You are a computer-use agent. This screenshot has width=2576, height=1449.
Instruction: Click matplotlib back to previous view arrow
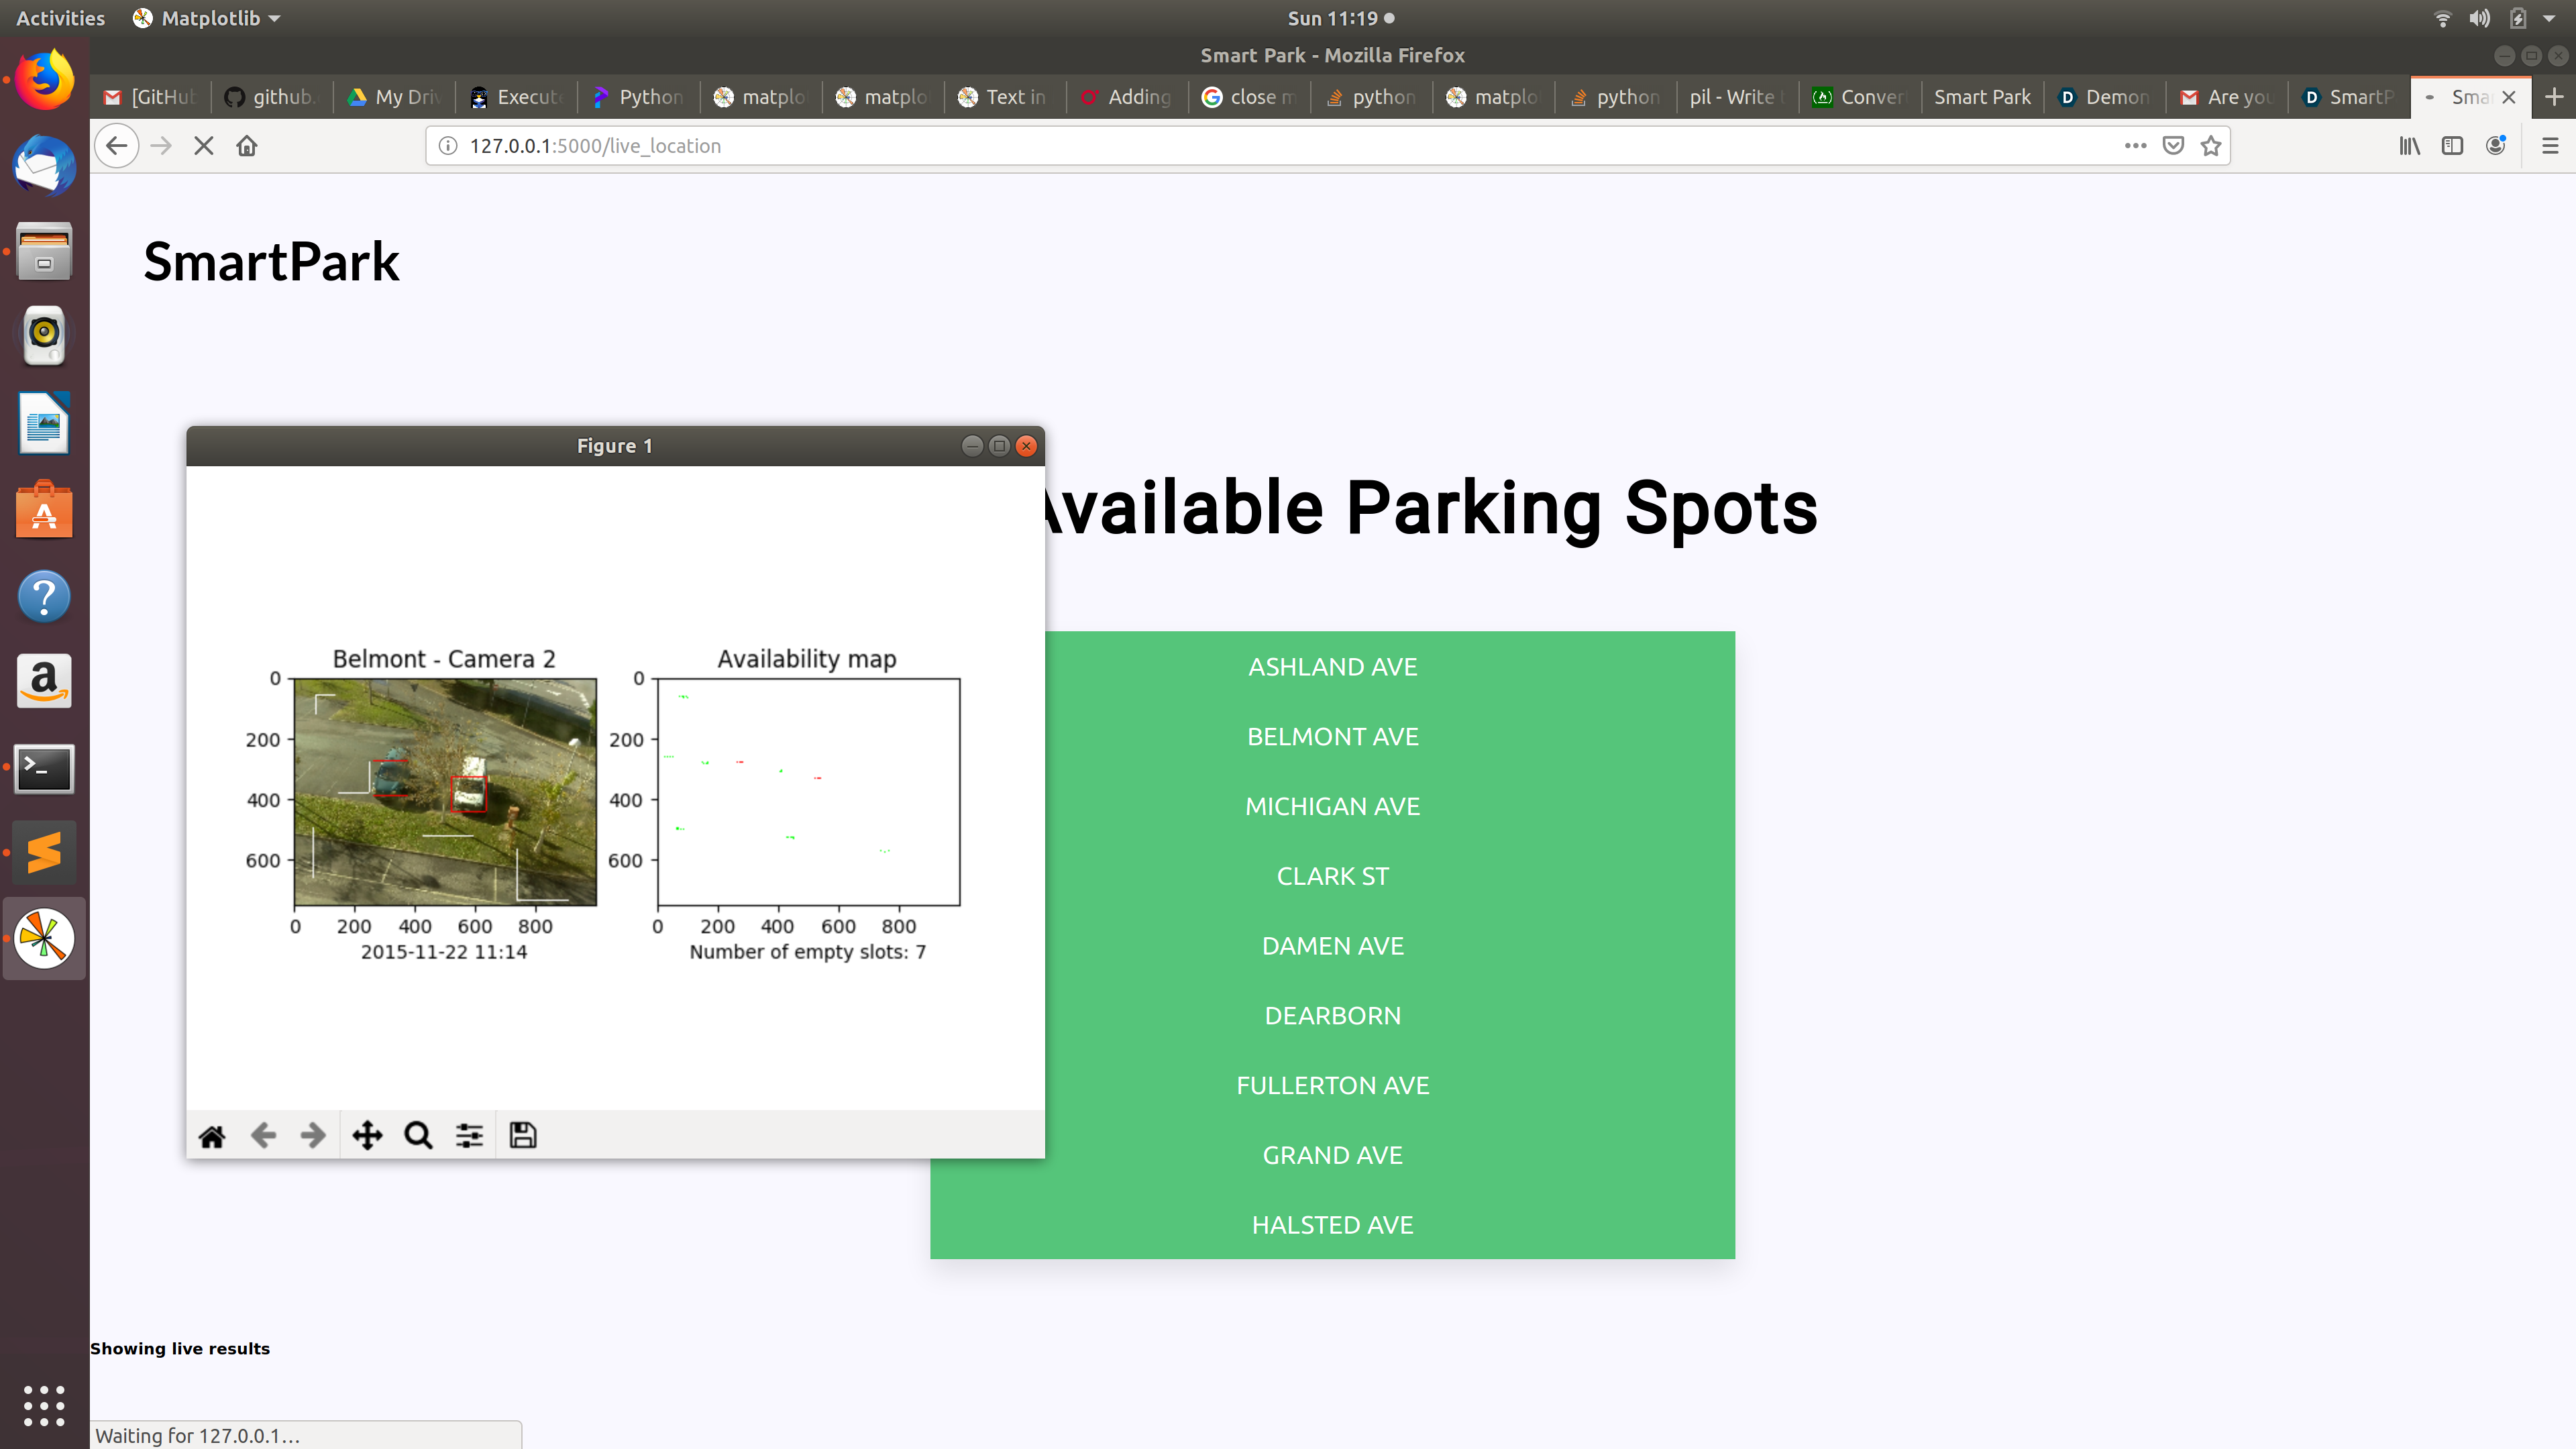(263, 1136)
